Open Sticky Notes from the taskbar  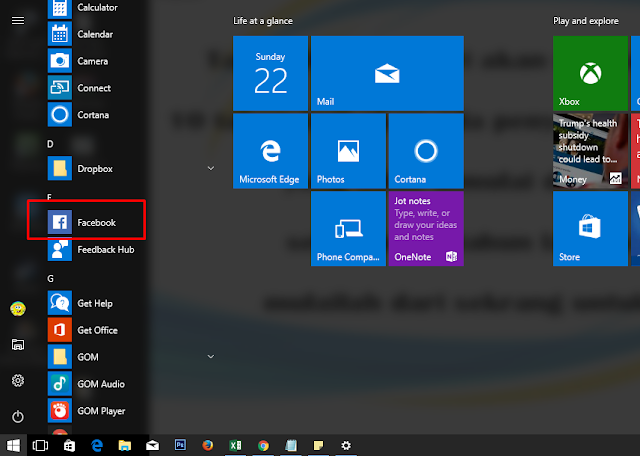tap(318, 445)
